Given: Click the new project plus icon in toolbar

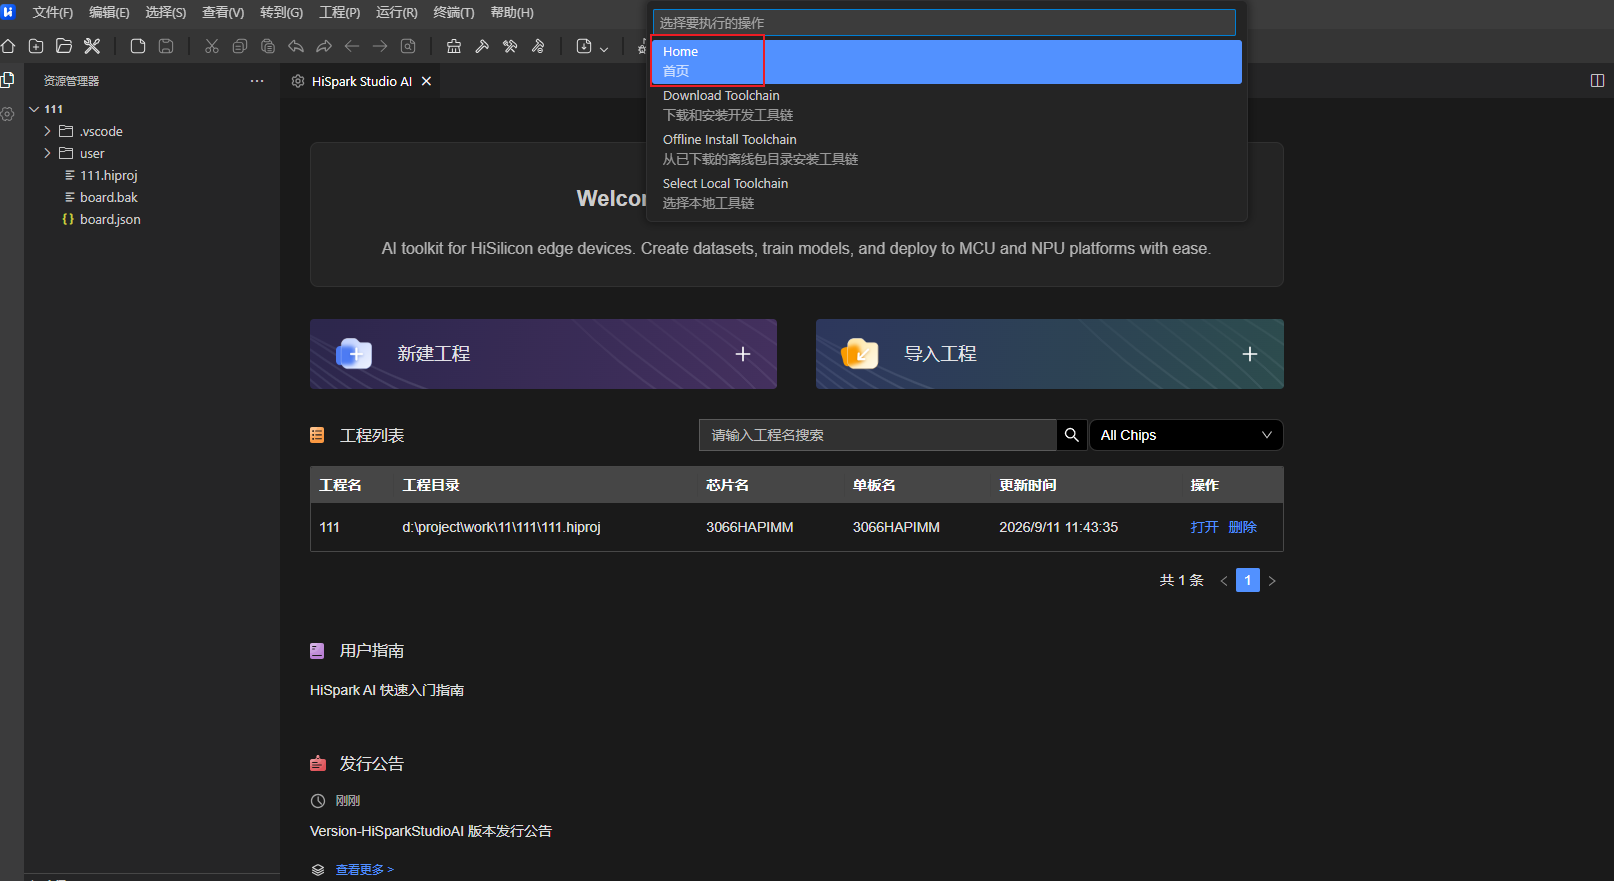Looking at the screenshot, I should 36,46.
